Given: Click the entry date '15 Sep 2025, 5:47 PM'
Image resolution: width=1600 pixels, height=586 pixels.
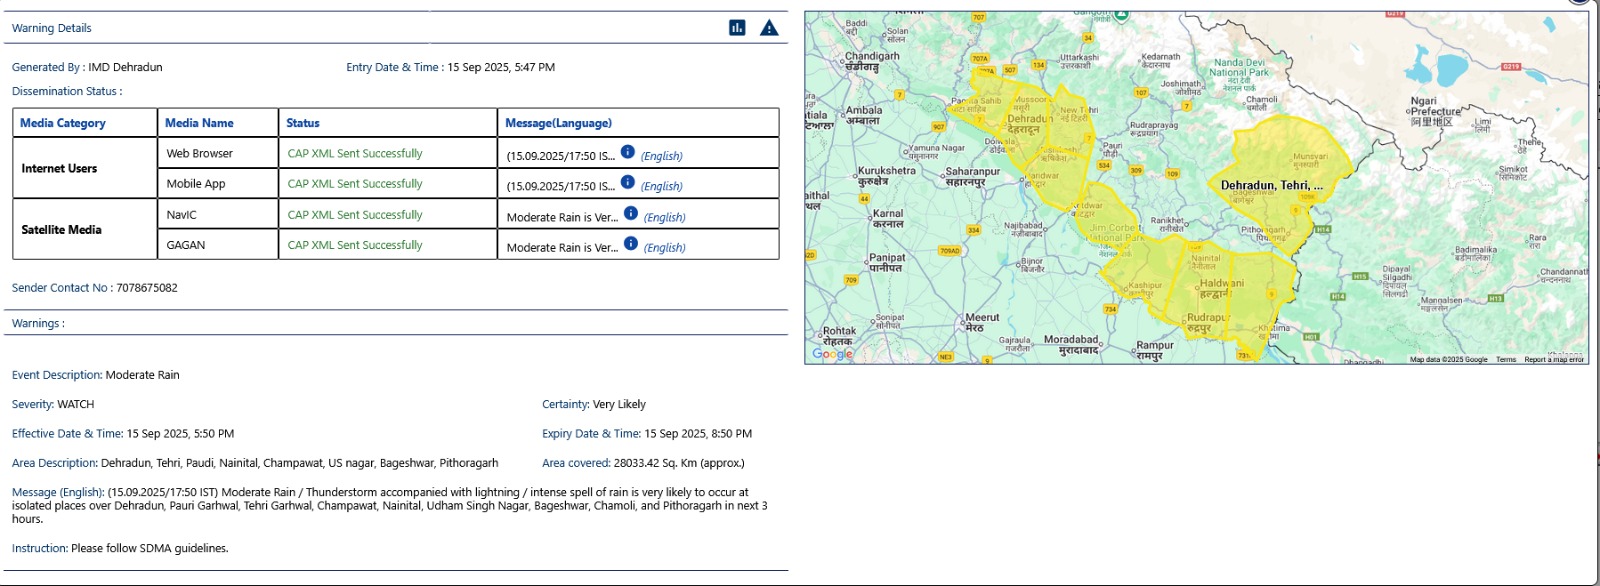Looking at the screenshot, I should tap(501, 67).
